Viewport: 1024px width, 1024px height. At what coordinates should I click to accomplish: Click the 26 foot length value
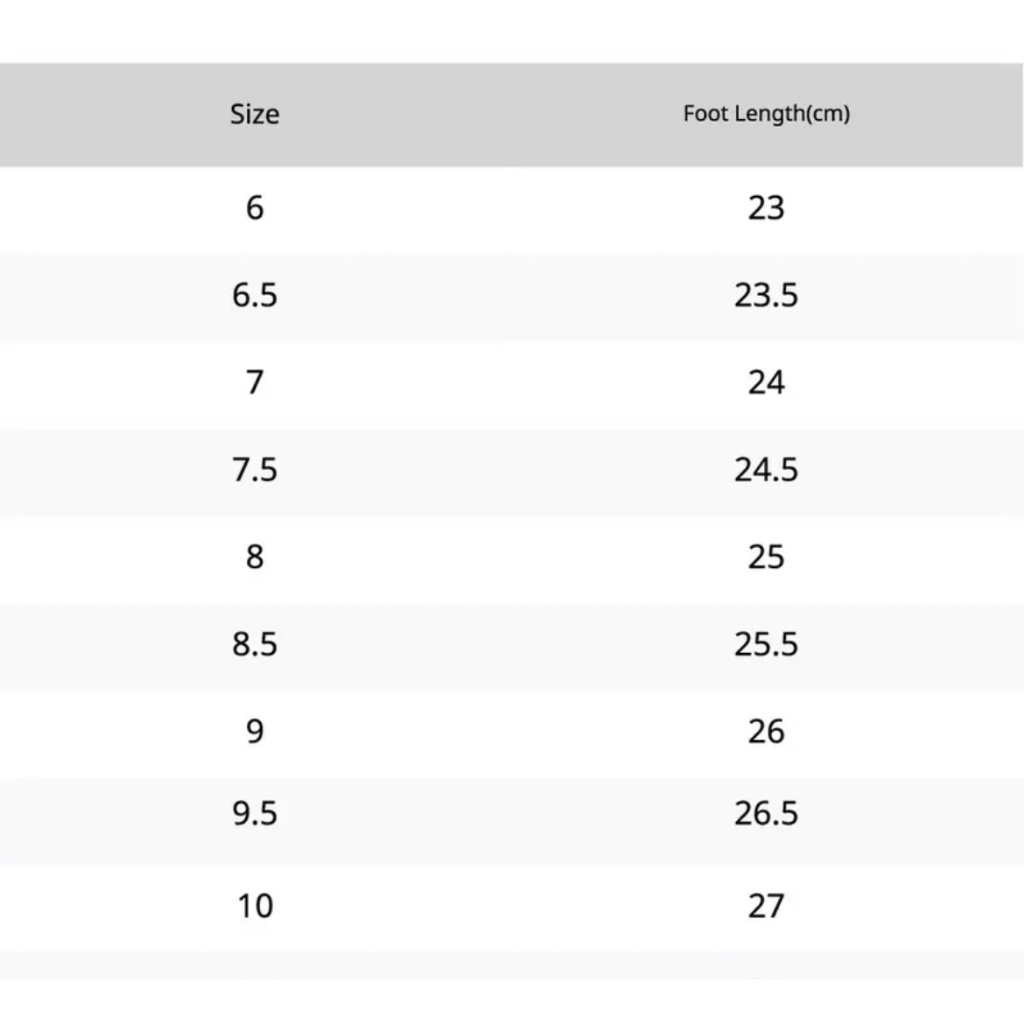(x=766, y=731)
